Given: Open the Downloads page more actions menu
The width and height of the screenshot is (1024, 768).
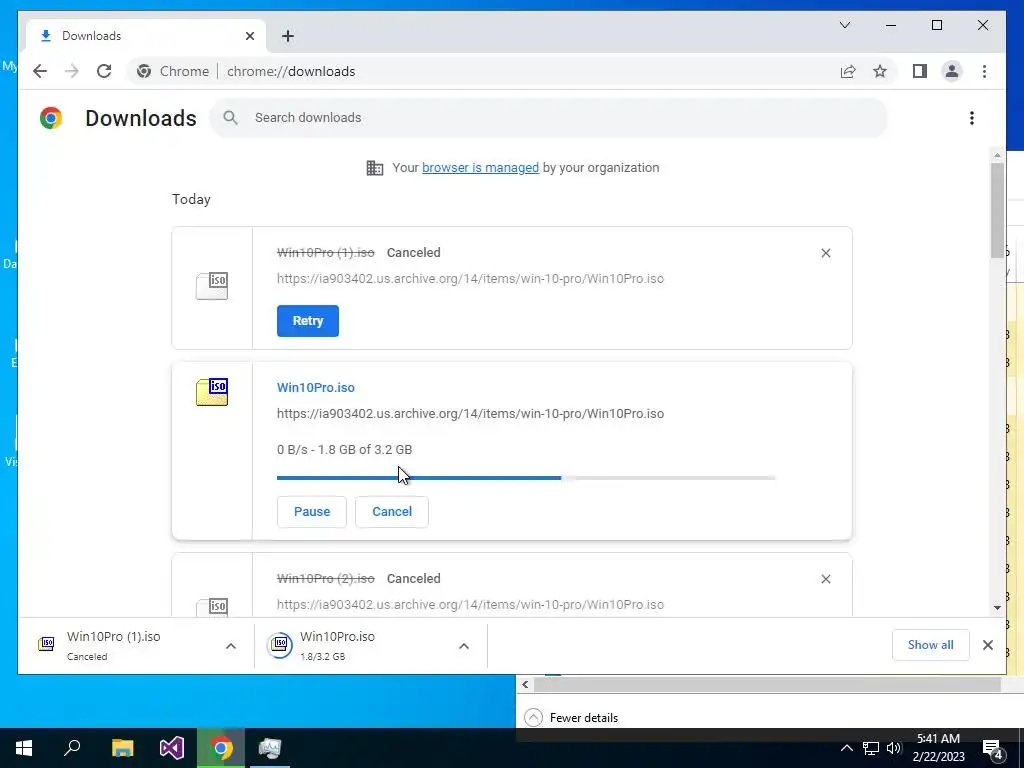Looking at the screenshot, I should click(972, 118).
